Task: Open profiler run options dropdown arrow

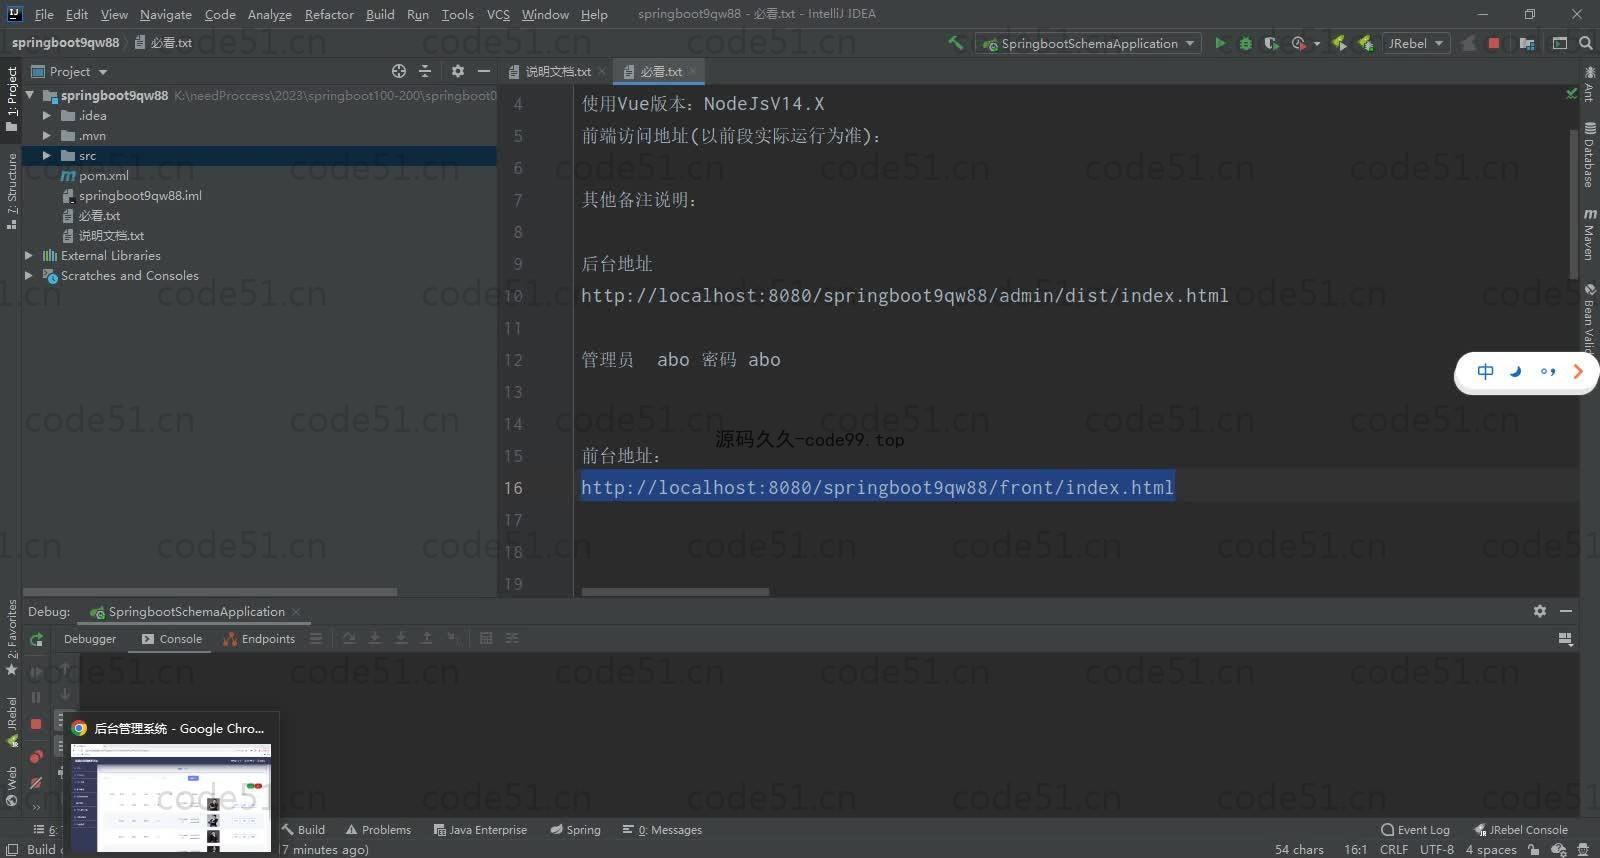Action: 1317,44
